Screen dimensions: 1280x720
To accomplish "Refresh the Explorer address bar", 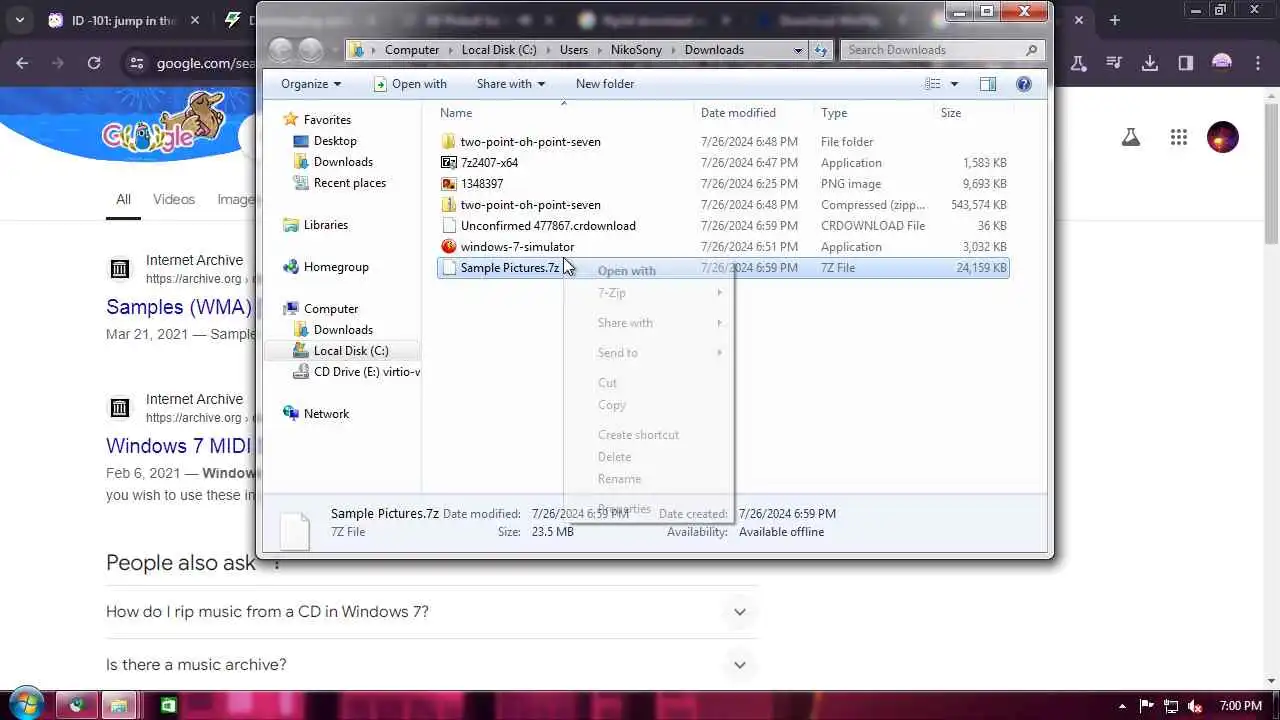I will coord(821,50).
